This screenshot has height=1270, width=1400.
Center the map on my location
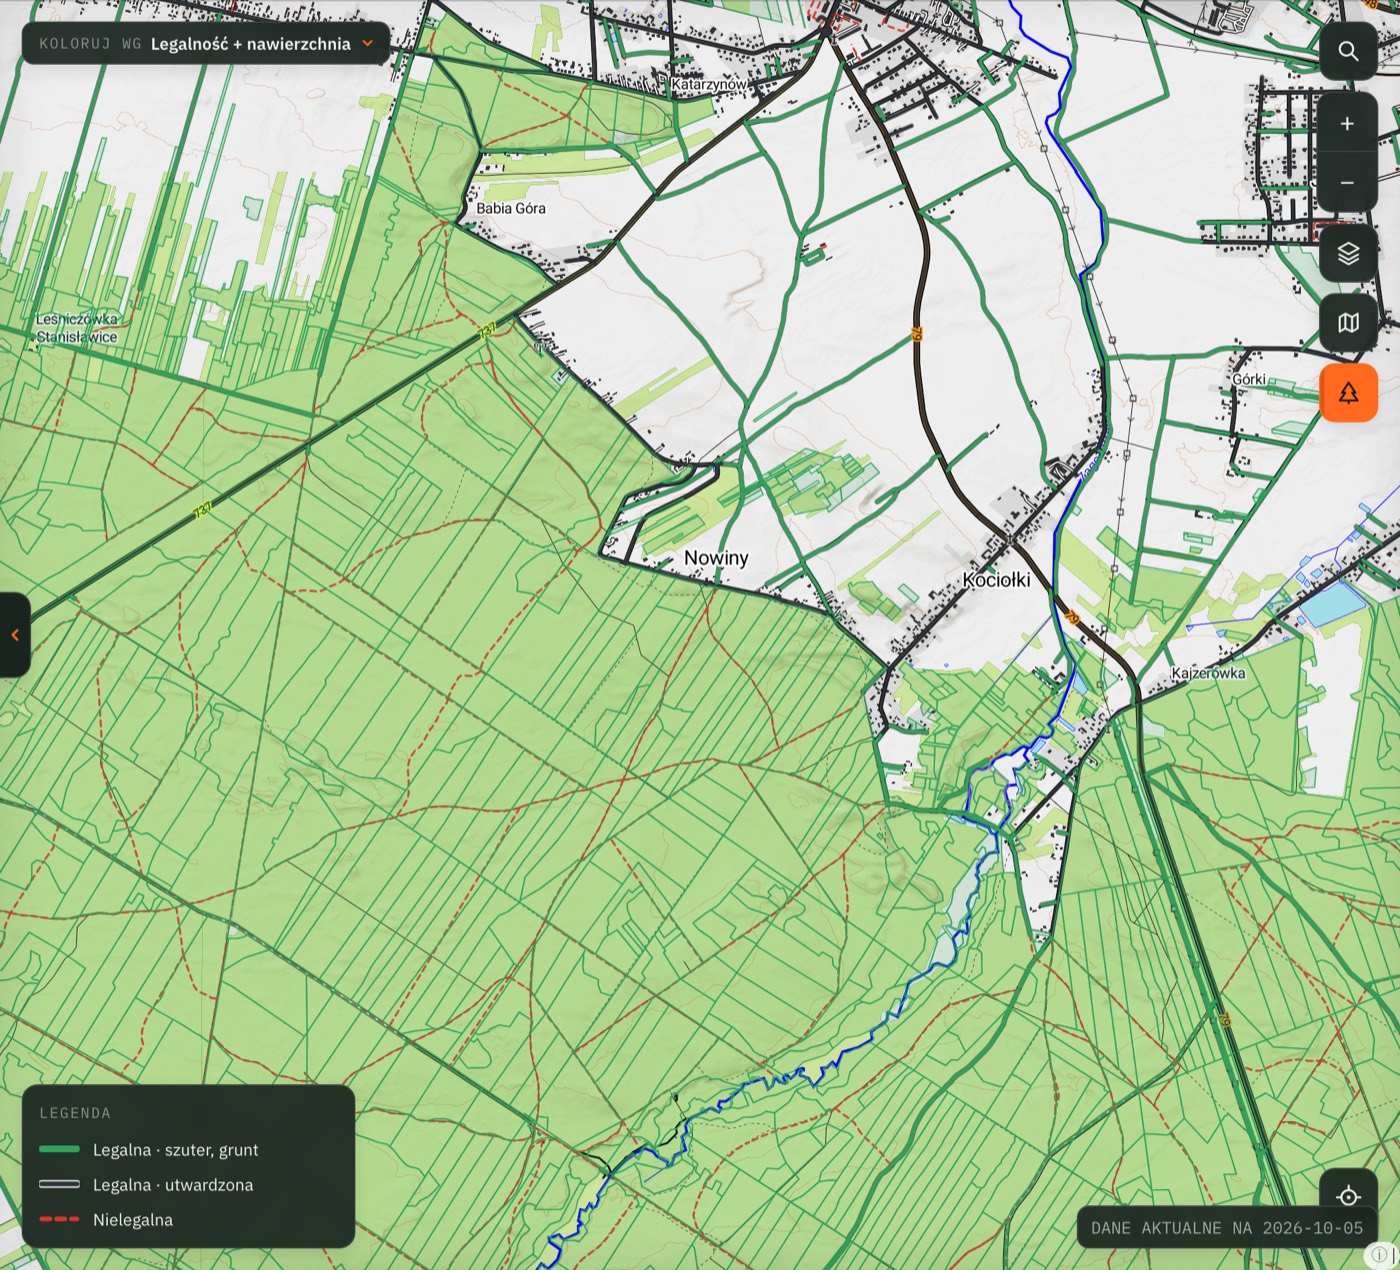point(1348,1196)
